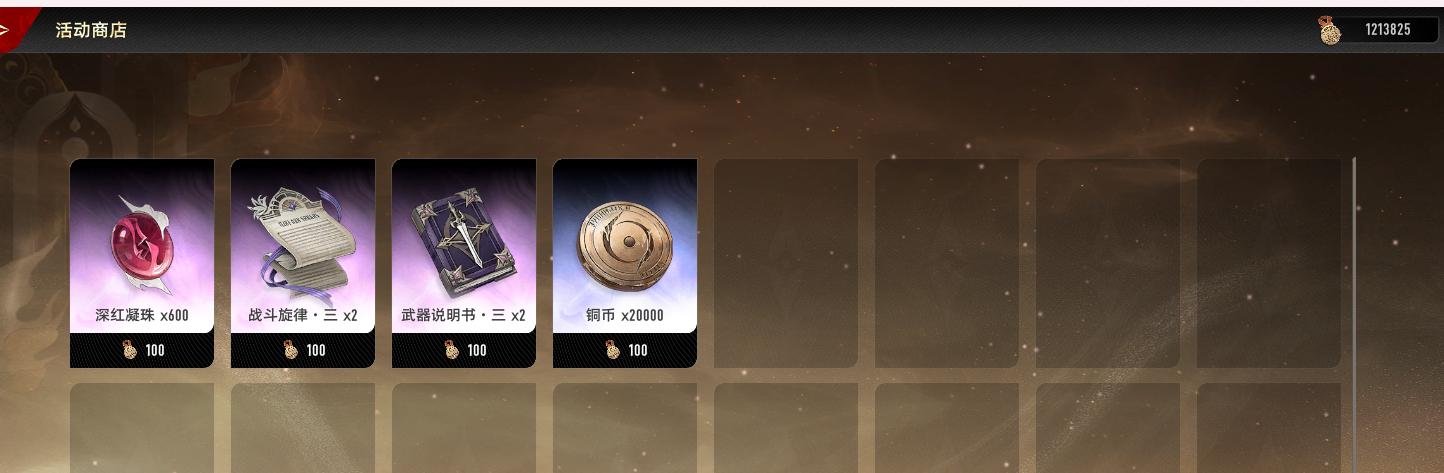This screenshot has width=1444, height=473.
Task: Click the 1213825 currency balance display
Action: pos(1388,30)
